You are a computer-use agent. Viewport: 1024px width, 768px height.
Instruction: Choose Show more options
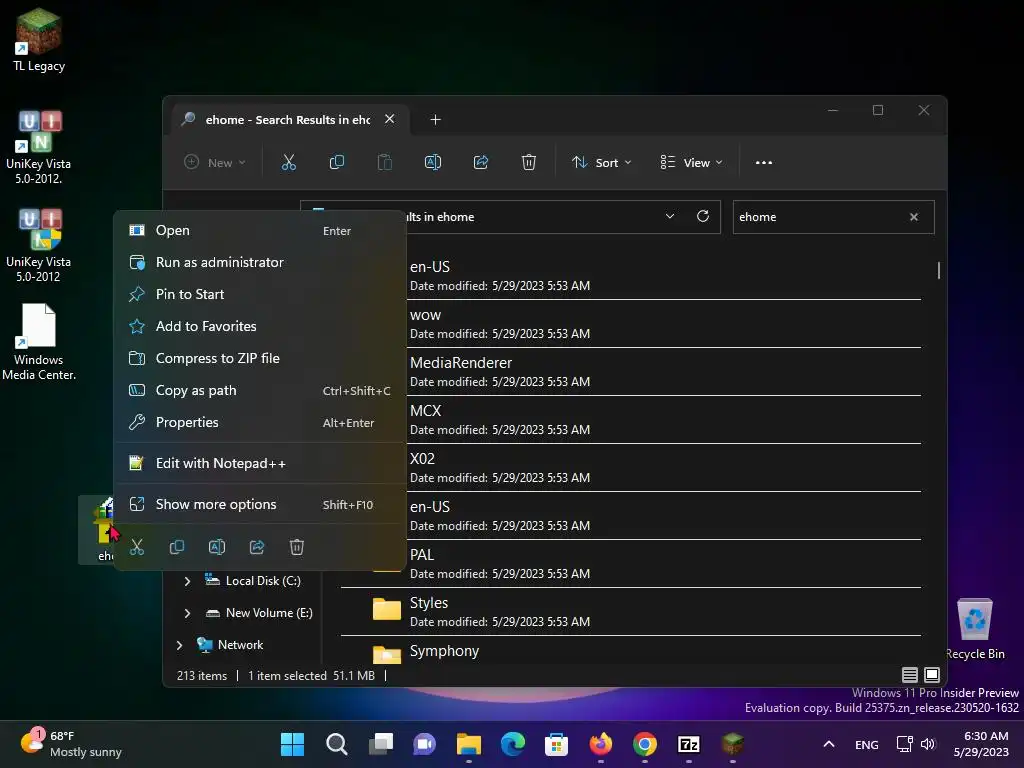[260, 504]
